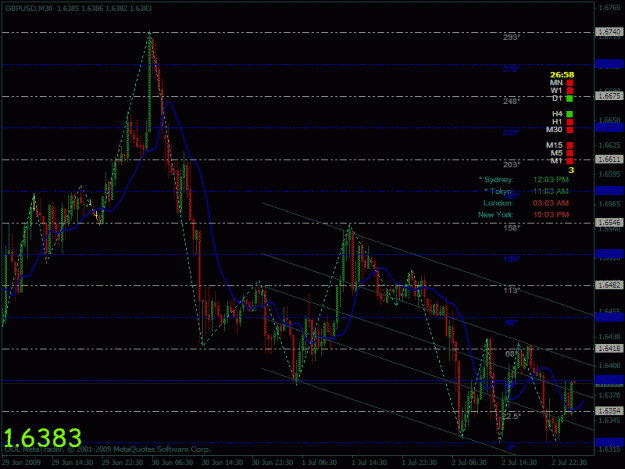Viewport: 625px width, 469px height.
Task: Click the 1.6595 price axis value
Action: 609,174
